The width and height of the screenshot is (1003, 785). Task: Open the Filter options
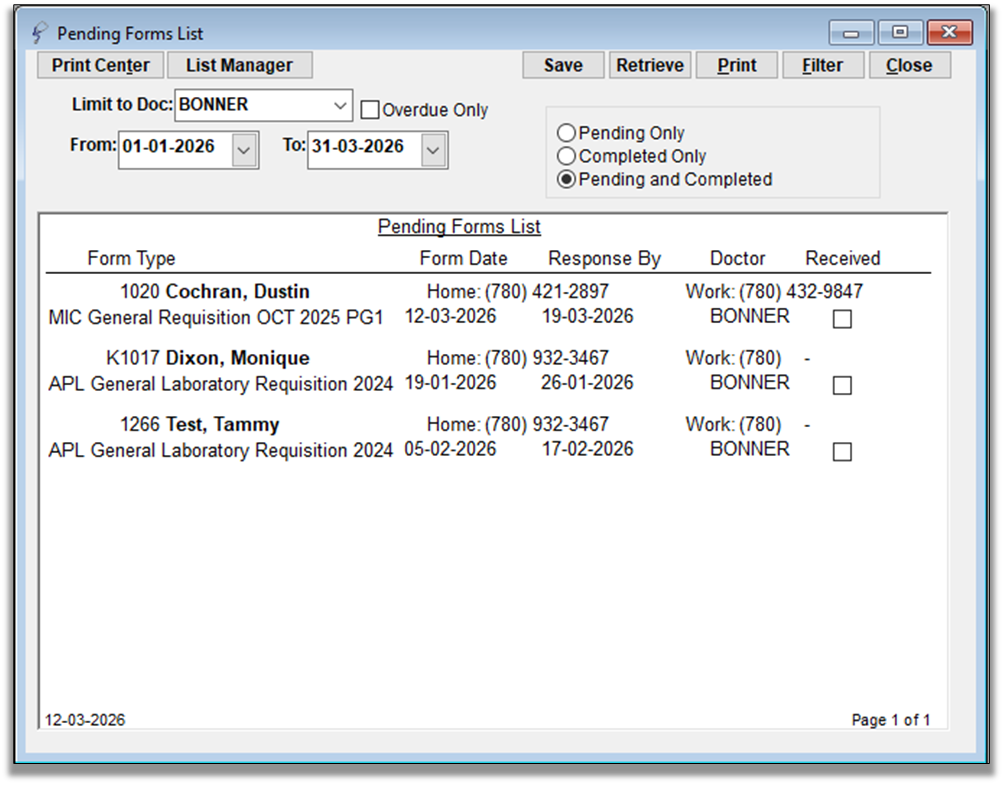822,65
